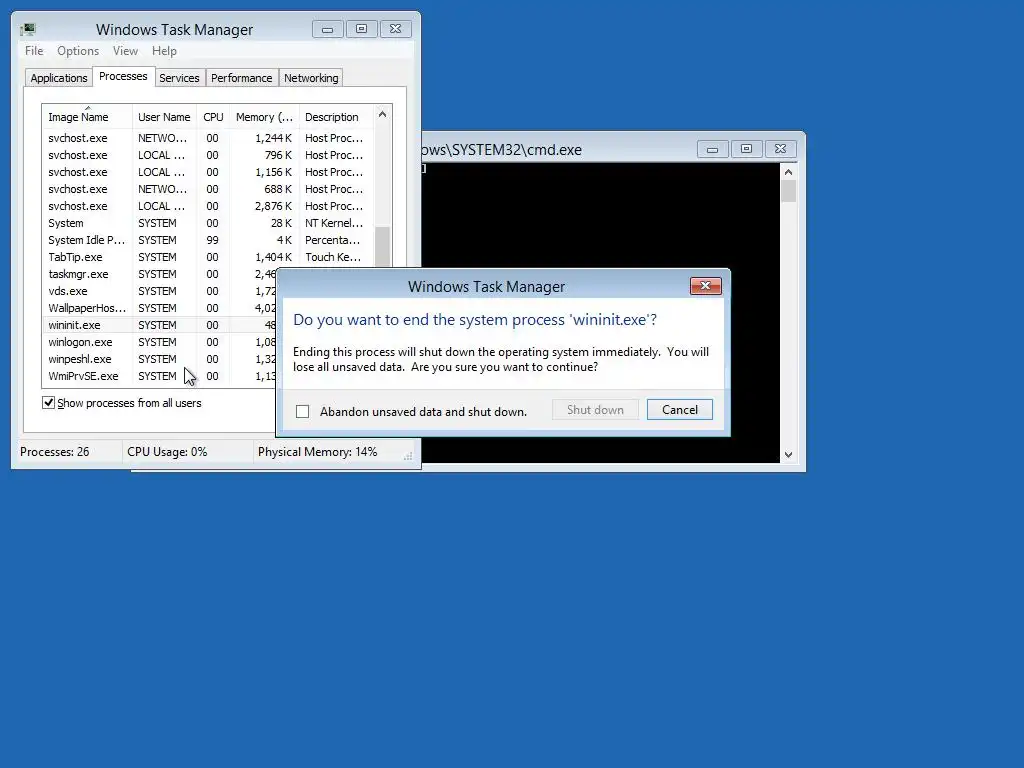Check Abandon unsaved data and shut down
Image resolution: width=1024 pixels, height=768 pixels.
pos(302,411)
